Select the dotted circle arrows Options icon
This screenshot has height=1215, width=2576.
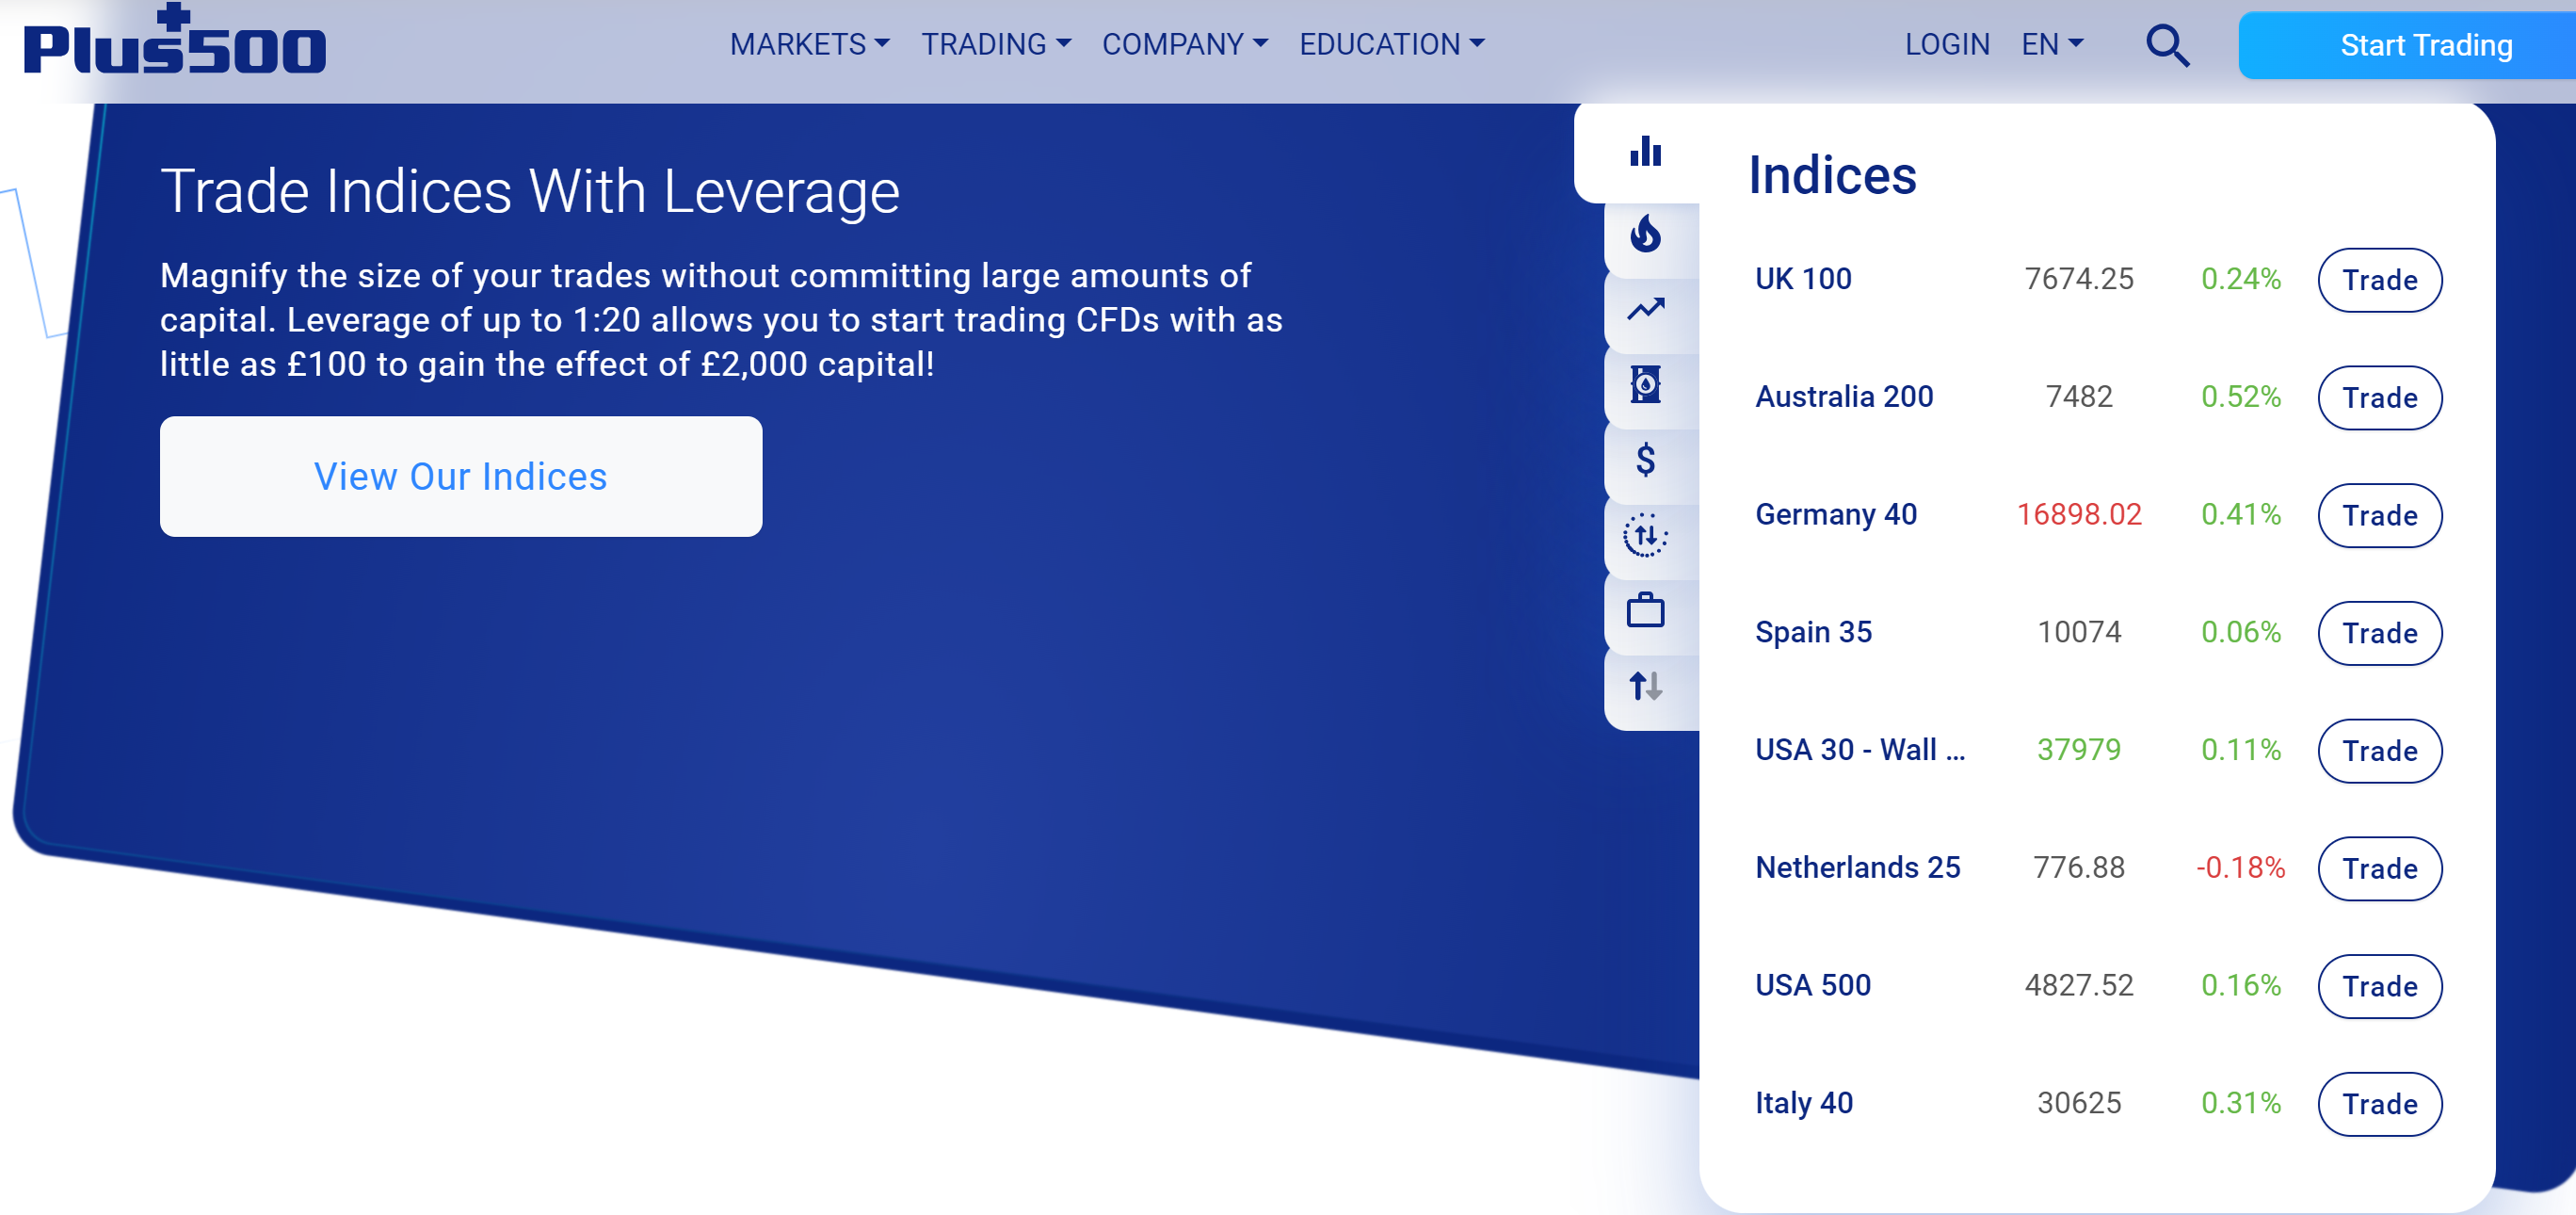(x=1645, y=535)
